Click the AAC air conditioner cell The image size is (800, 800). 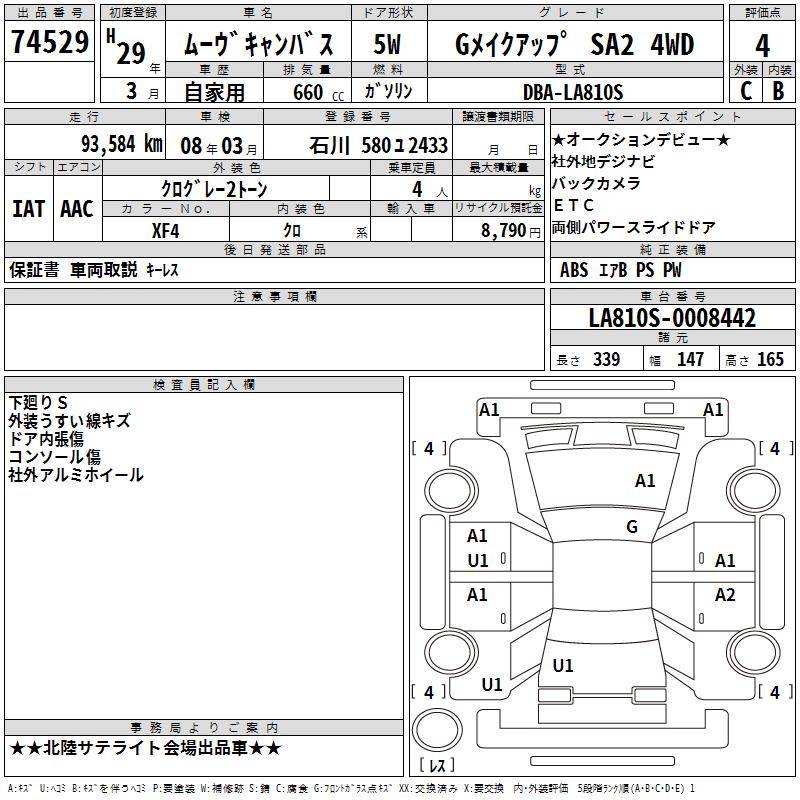pos(76,208)
